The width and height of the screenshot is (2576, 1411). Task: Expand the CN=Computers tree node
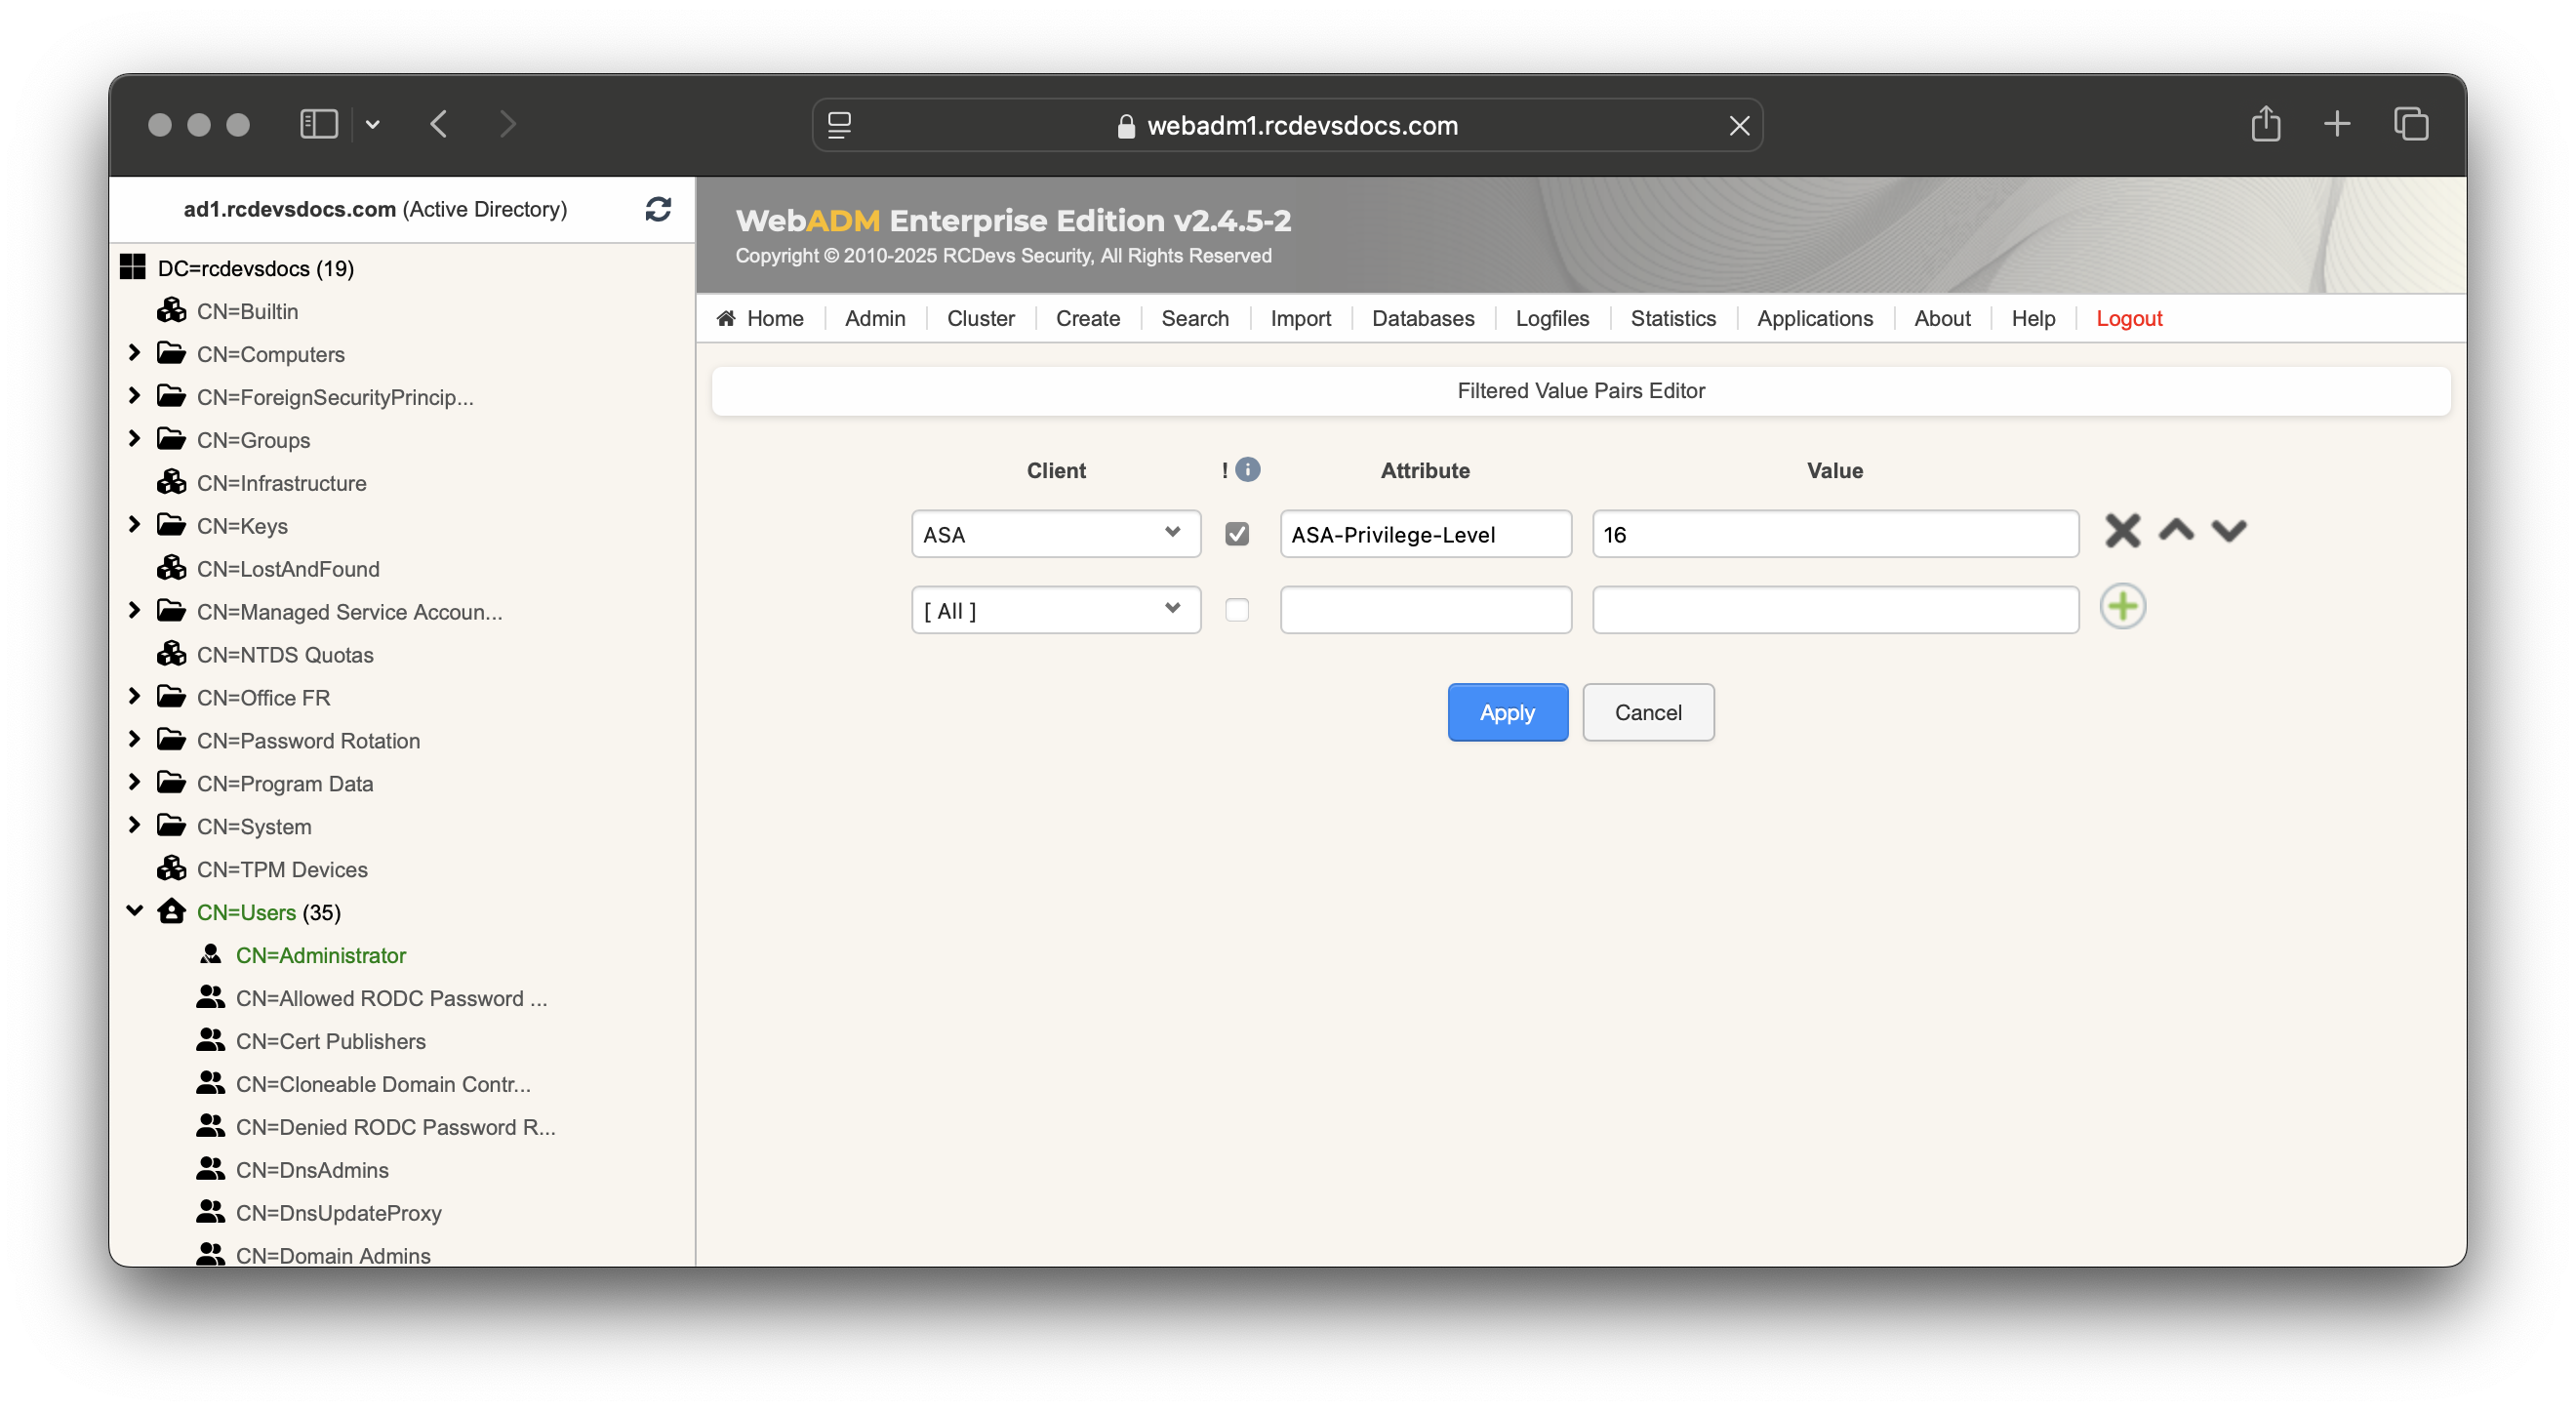pyautogui.click(x=134, y=352)
